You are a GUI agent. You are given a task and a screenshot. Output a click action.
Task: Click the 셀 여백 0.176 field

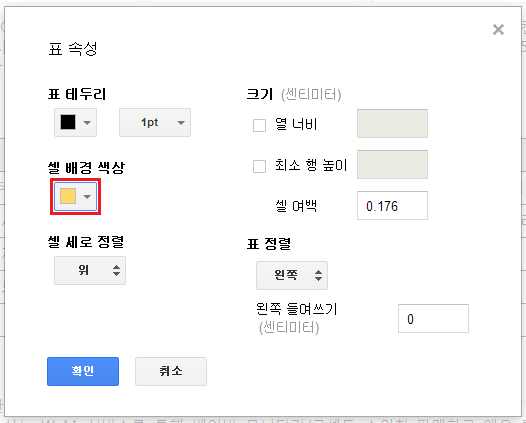click(392, 205)
